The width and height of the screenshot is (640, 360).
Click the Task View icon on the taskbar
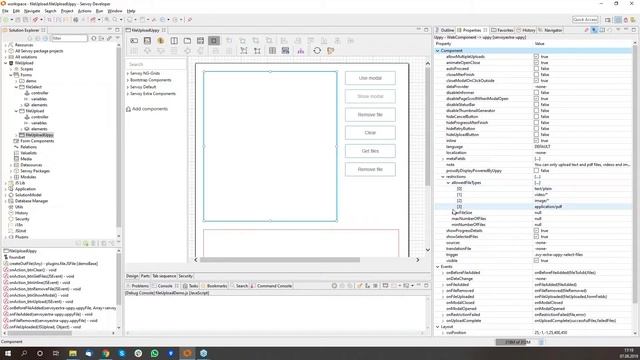(56, 353)
